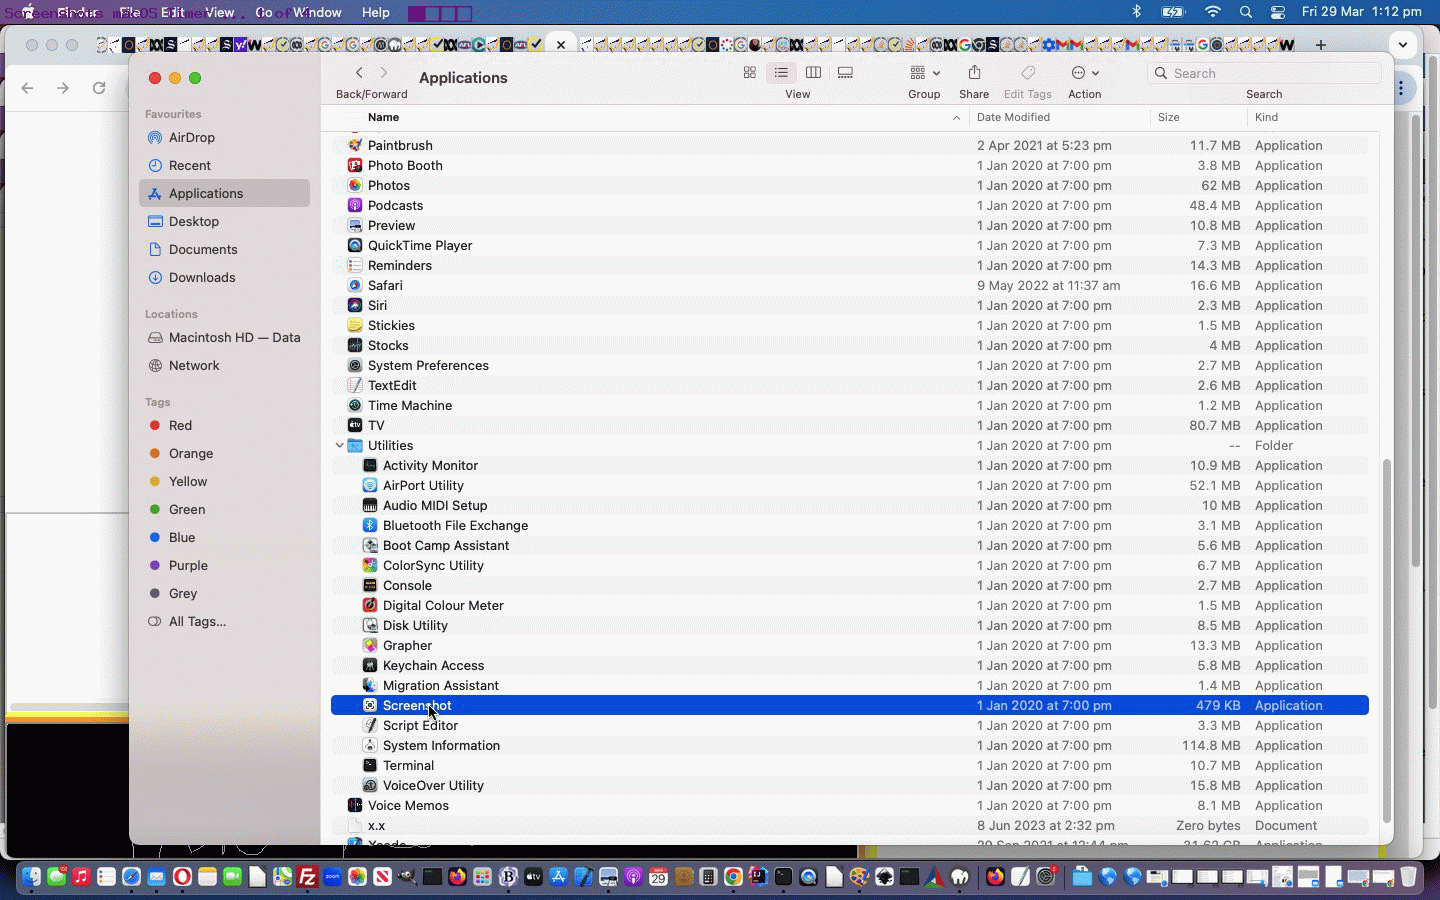Open Network in the sidebar
Viewport: 1440px width, 900px height.
224,365
